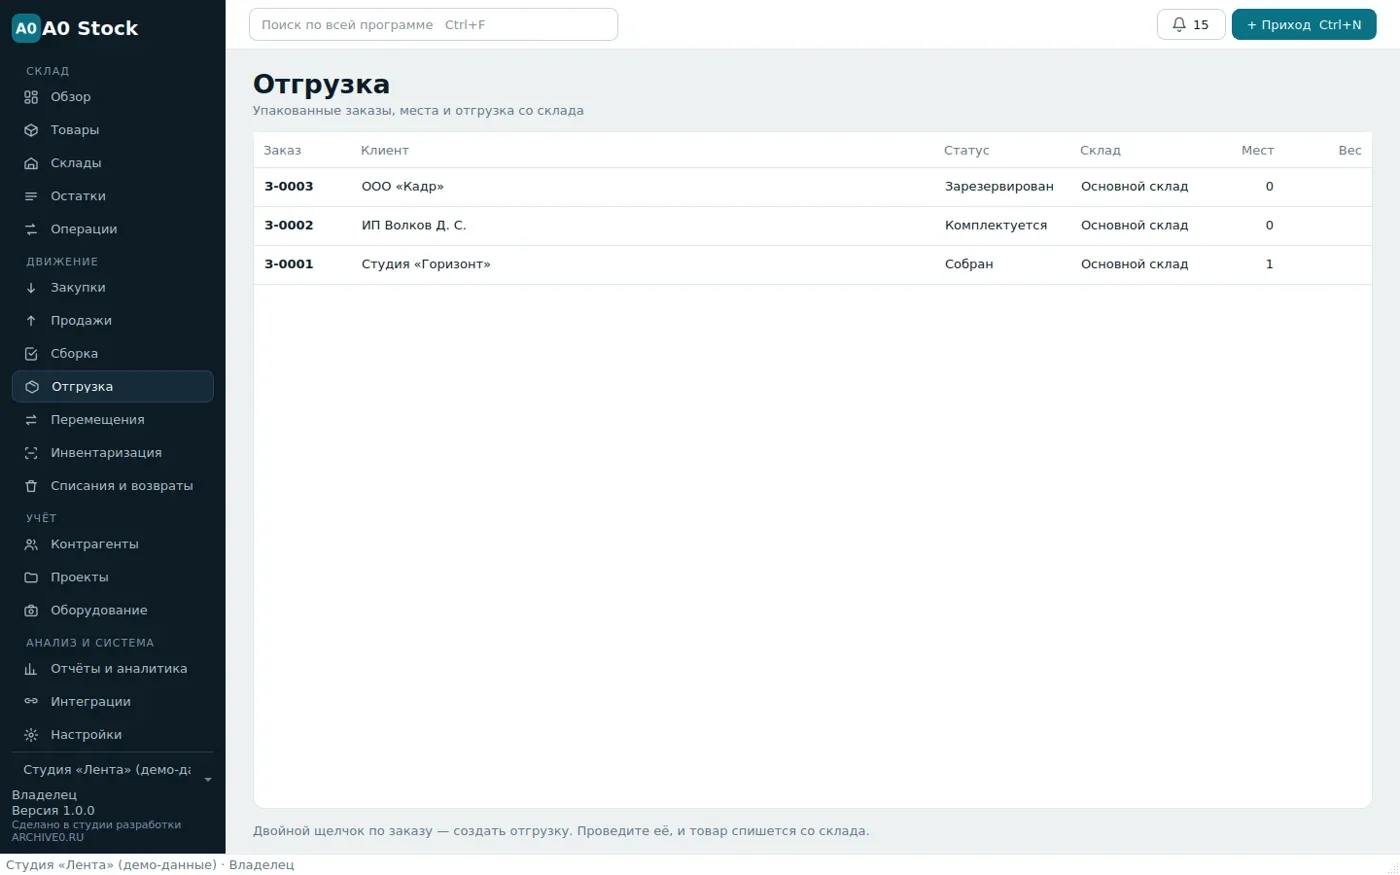
Task: Click the Мест column header
Action: coord(1257,151)
